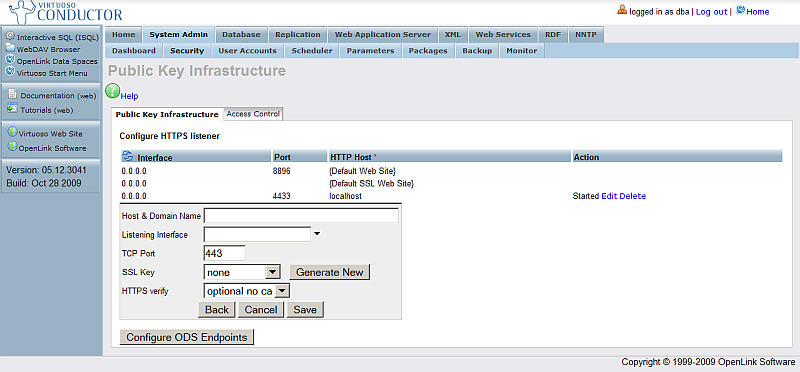Open the SSL Key dropdown

click(241, 272)
